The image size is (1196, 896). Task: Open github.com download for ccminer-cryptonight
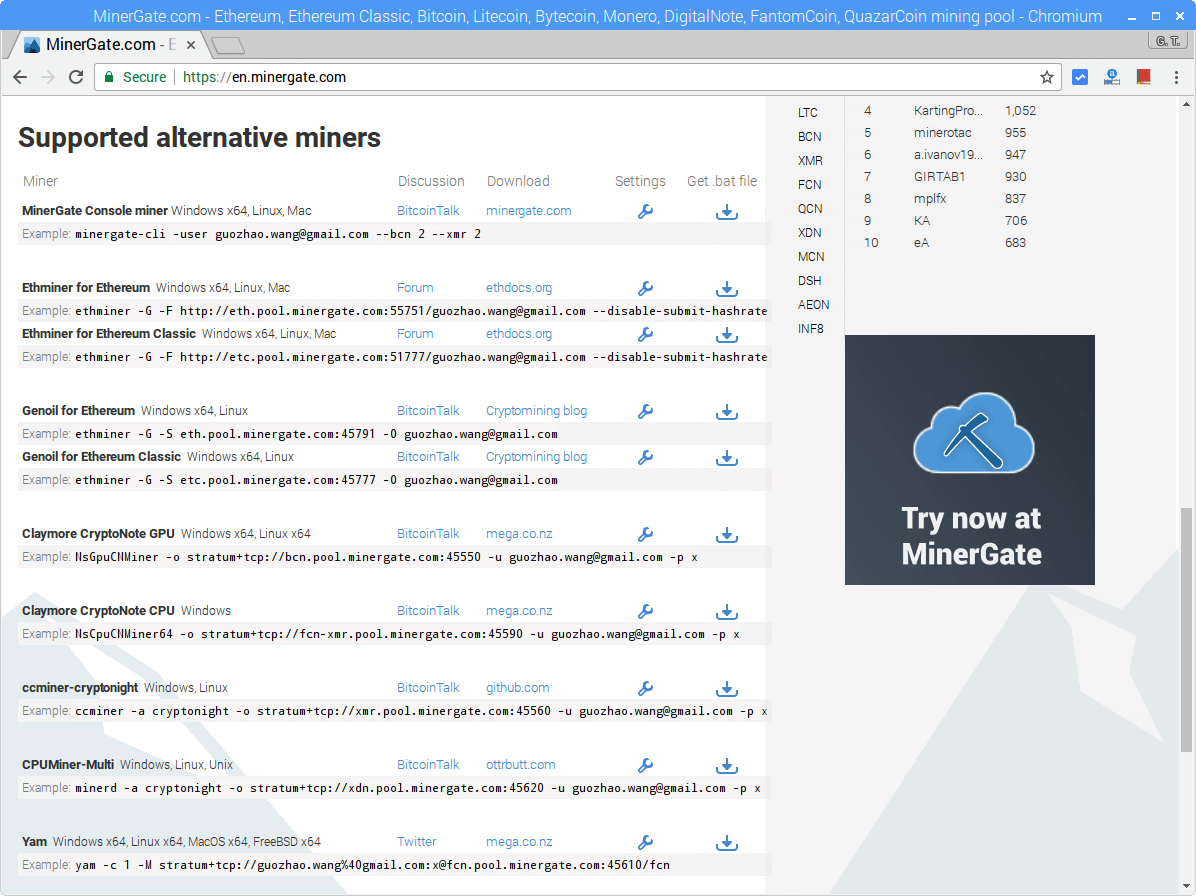click(x=517, y=688)
